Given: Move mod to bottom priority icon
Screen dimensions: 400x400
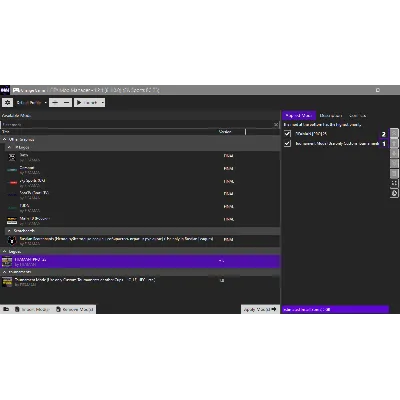Looking at the screenshot, I should tap(394, 163).
